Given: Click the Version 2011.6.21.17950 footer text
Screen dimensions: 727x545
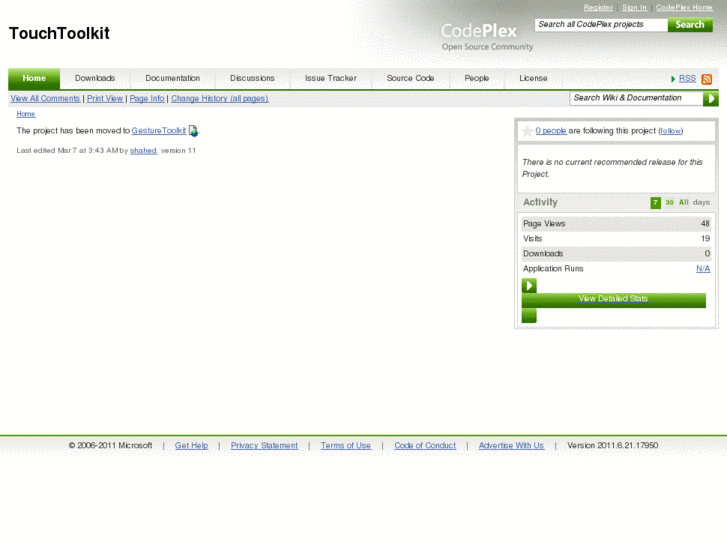Looking at the screenshot, I should click(612, 446).
